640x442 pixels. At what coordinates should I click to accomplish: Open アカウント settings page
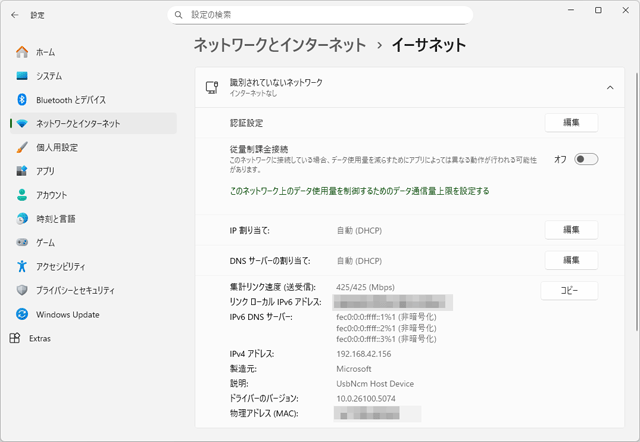52,195
